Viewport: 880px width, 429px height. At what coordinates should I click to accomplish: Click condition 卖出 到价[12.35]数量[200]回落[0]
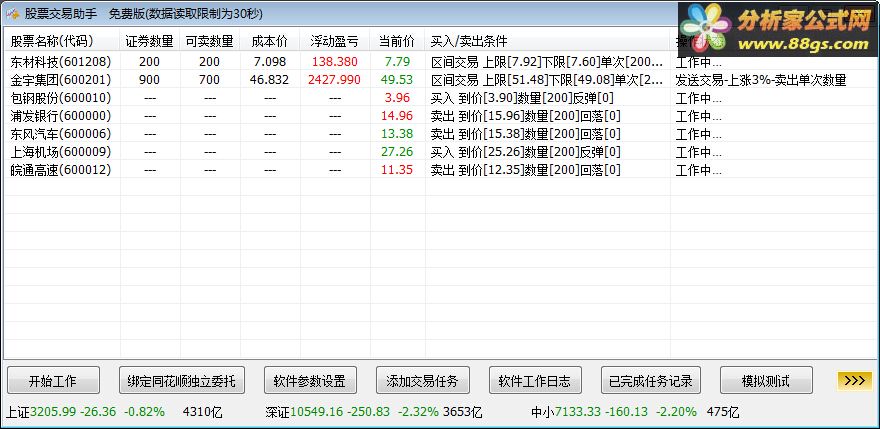point(525,170)
